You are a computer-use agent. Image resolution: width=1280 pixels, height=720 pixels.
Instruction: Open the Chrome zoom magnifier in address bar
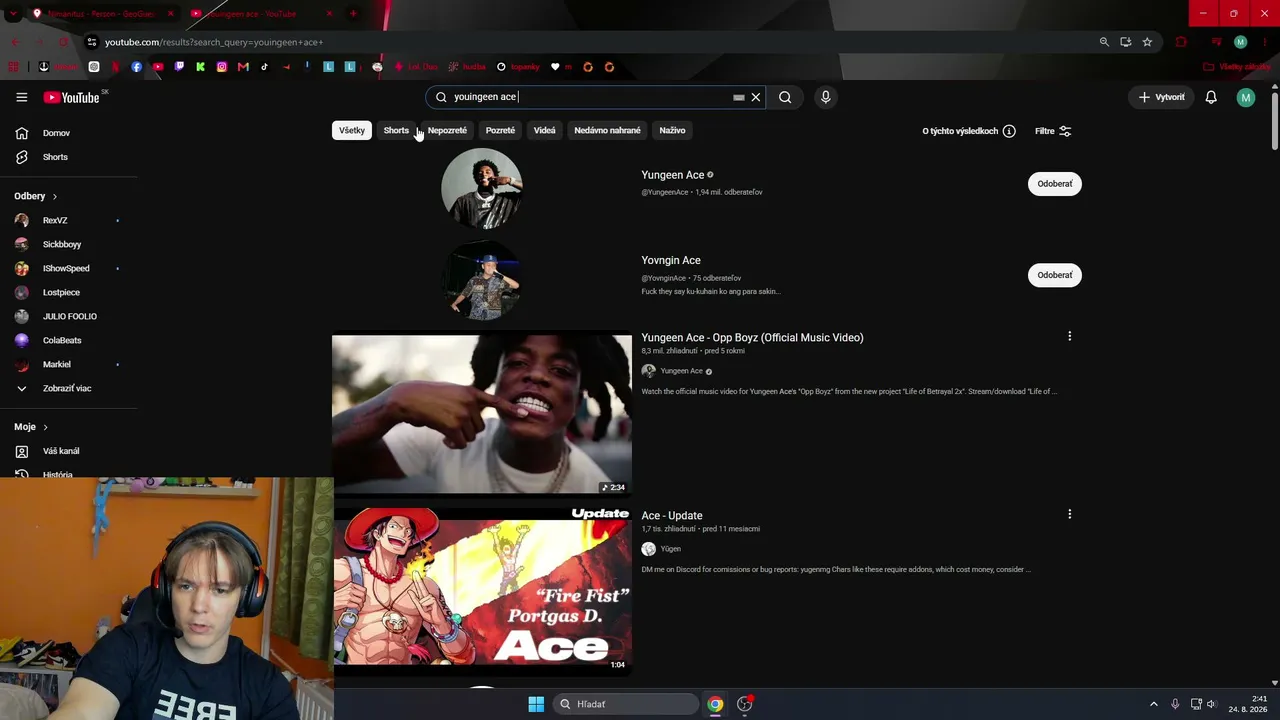click(x=1104, y=42)
